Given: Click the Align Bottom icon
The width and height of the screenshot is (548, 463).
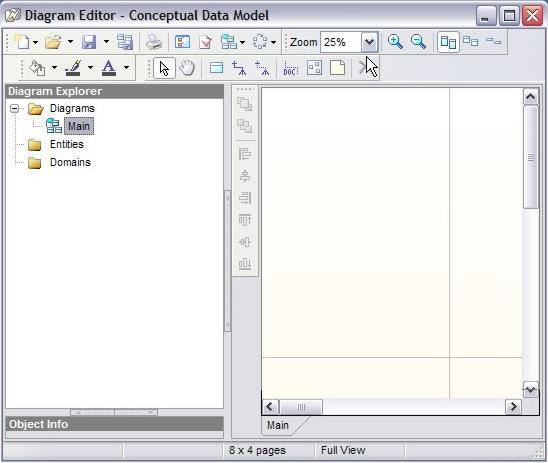Looking at the screenshot, I should (x=245, y=264).
